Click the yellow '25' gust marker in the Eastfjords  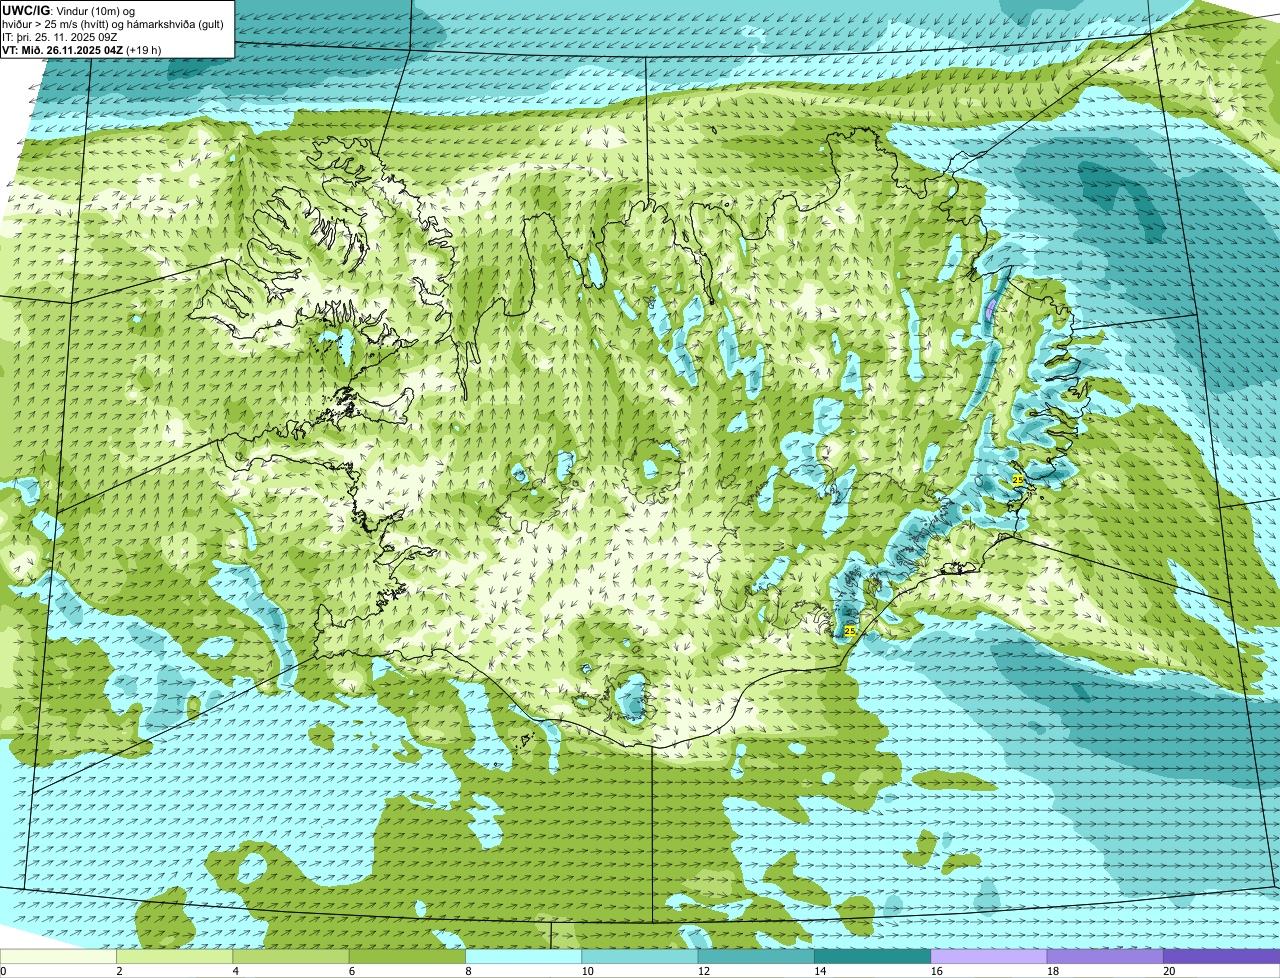tap(1018, 481)
